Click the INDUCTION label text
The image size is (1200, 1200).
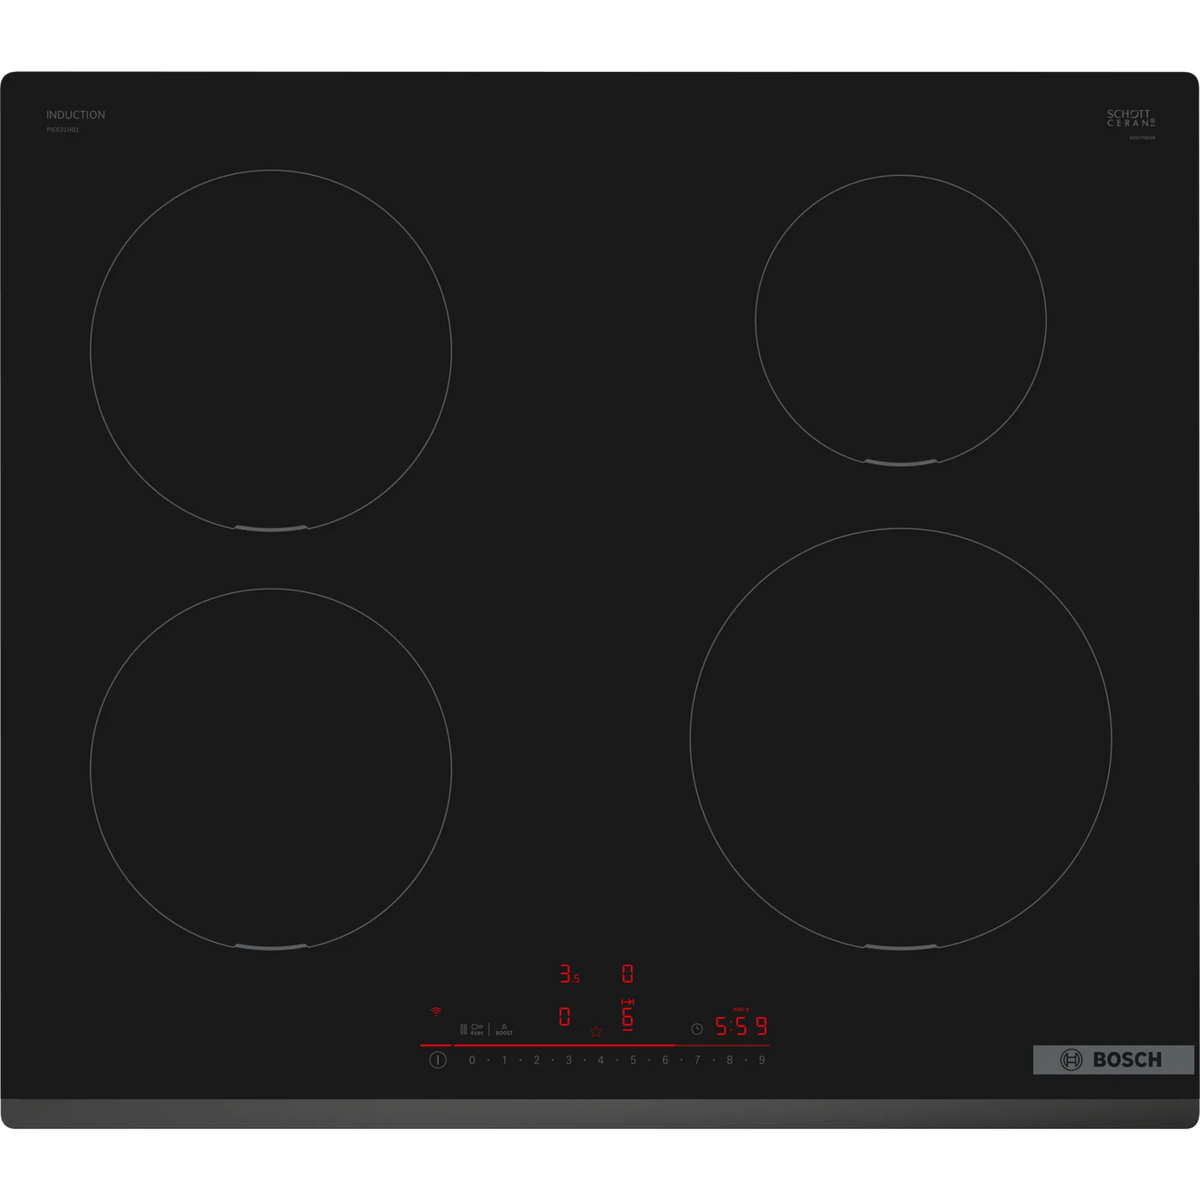tap(75, 115)
